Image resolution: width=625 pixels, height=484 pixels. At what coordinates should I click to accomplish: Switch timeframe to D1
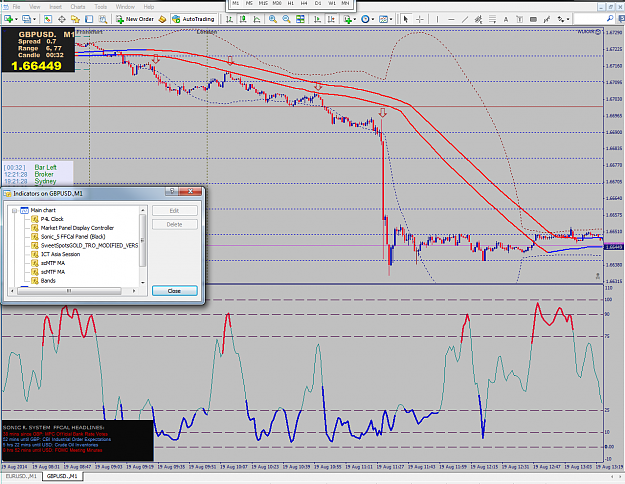(318, 3)
